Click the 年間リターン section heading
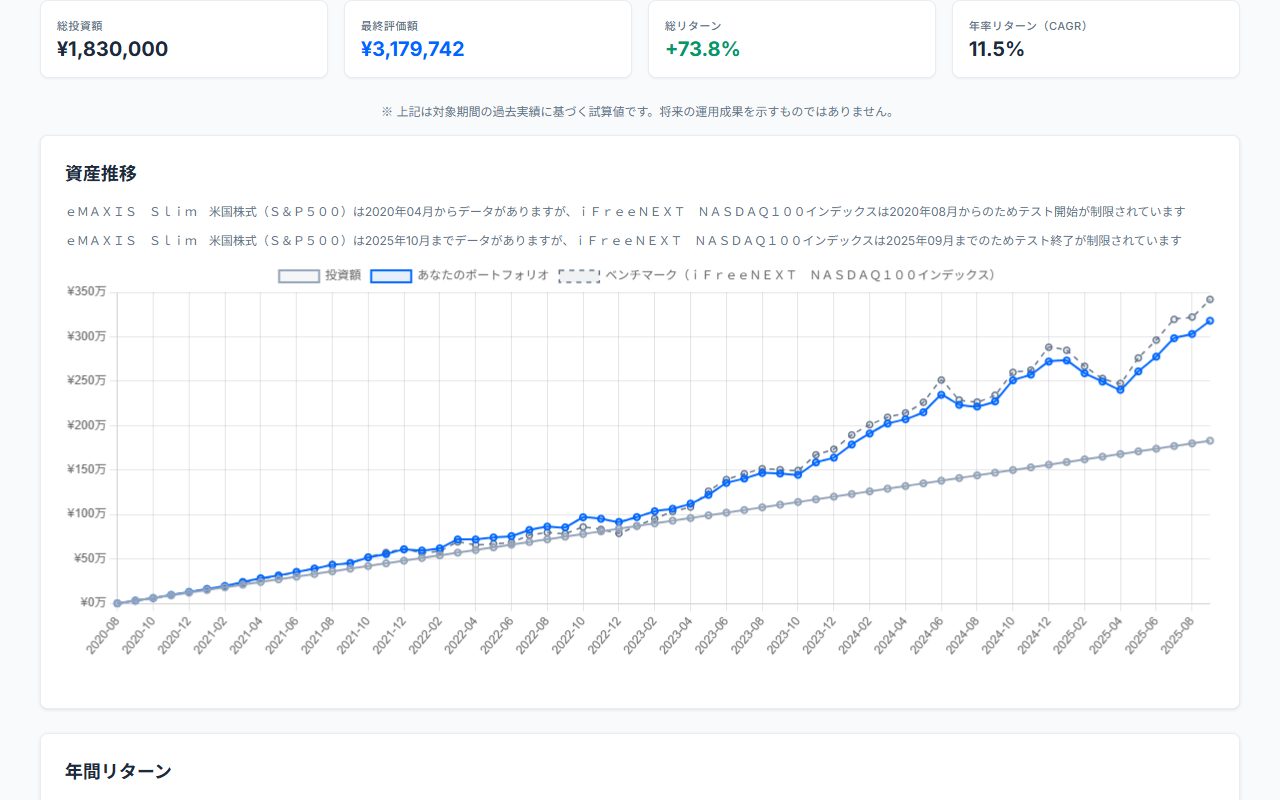 pos(118,770)
